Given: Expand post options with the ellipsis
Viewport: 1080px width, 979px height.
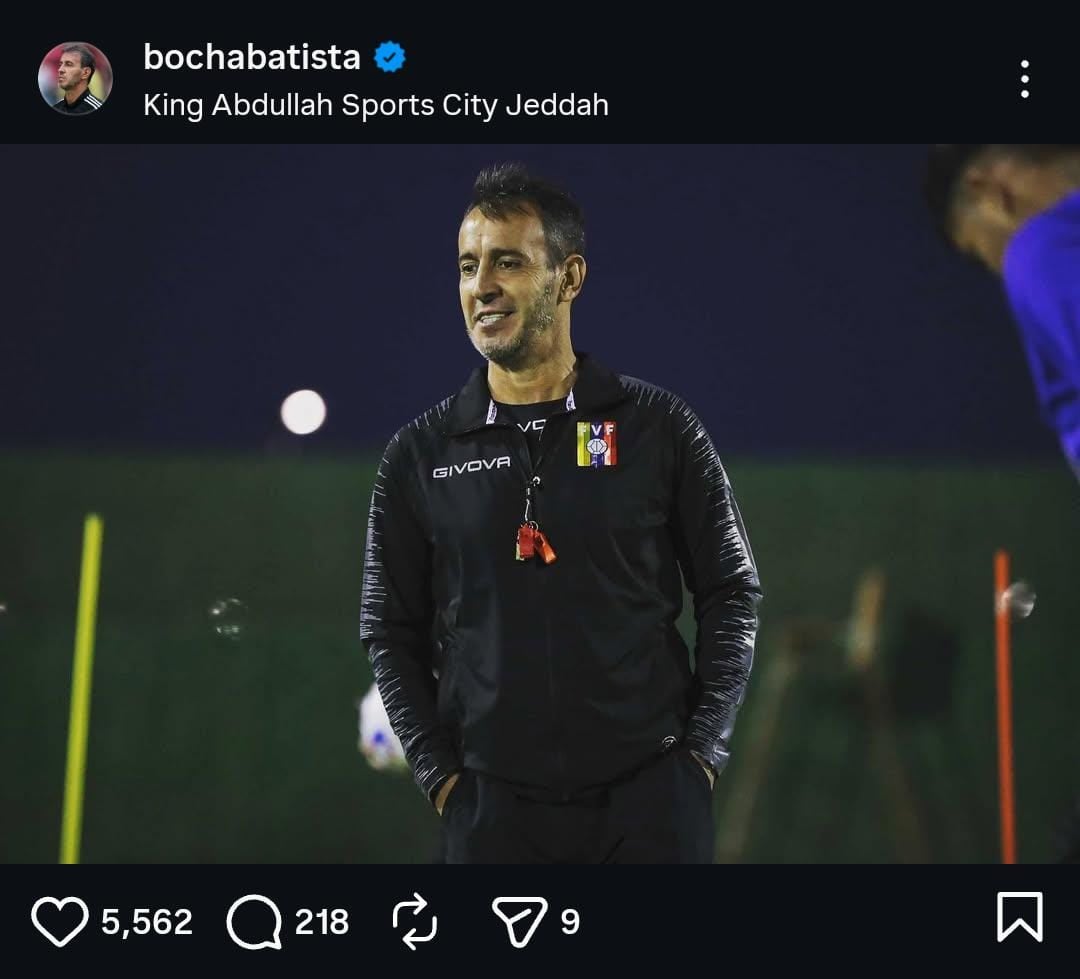Looking at the screenshot, I should 1024,79.
